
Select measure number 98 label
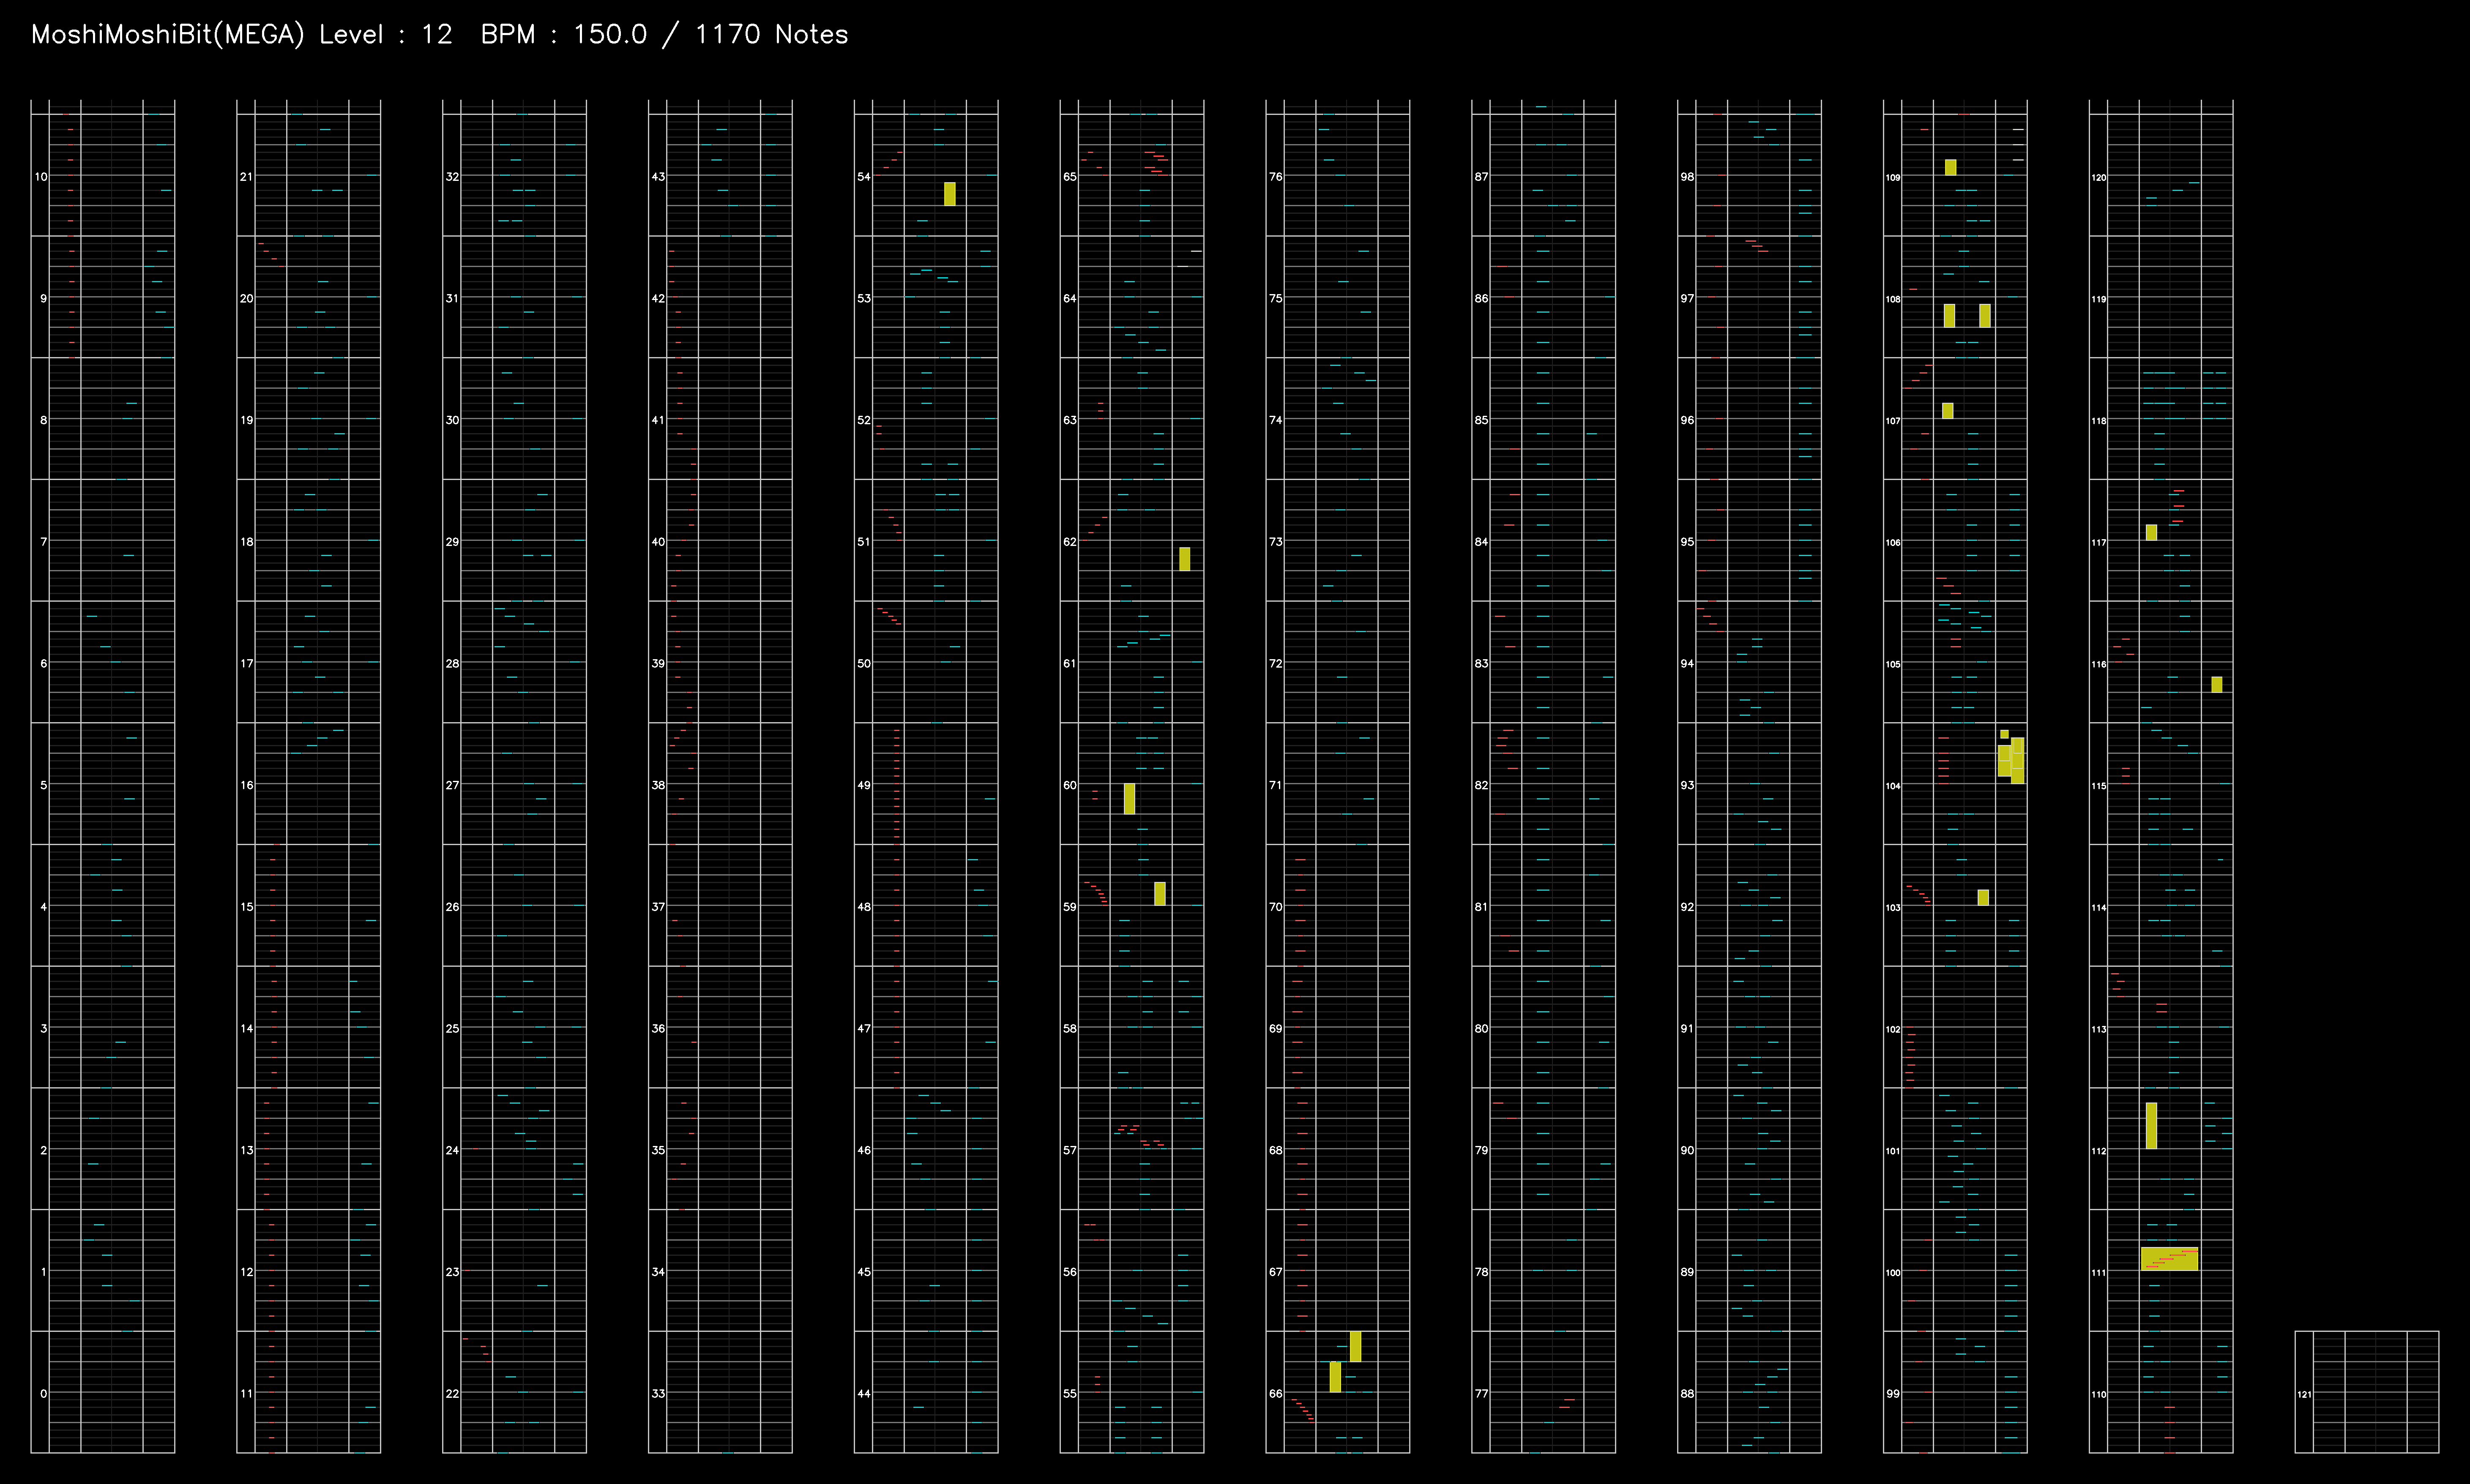[1688, 177]
